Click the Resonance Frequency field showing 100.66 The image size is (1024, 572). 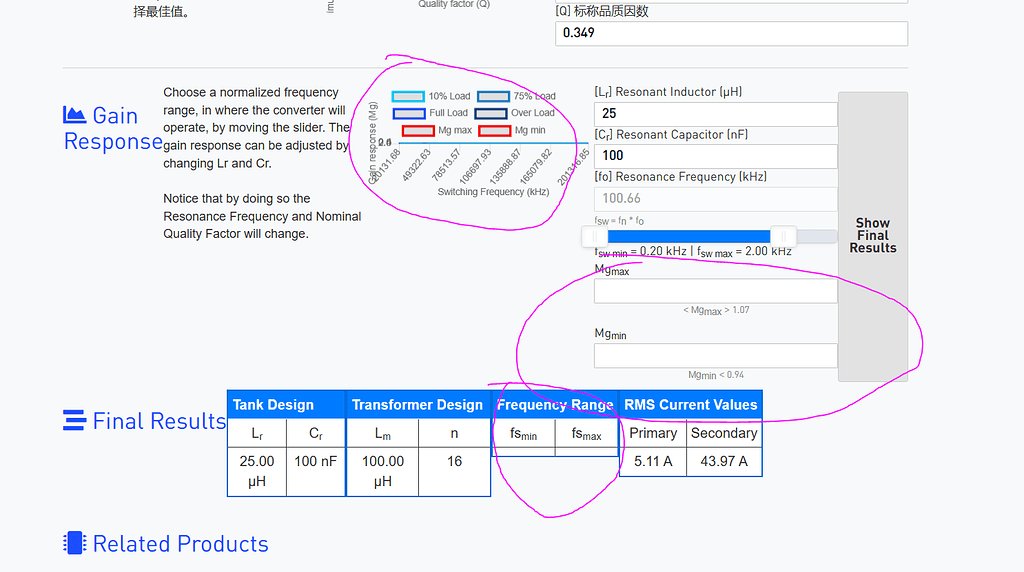click(715, 198)
